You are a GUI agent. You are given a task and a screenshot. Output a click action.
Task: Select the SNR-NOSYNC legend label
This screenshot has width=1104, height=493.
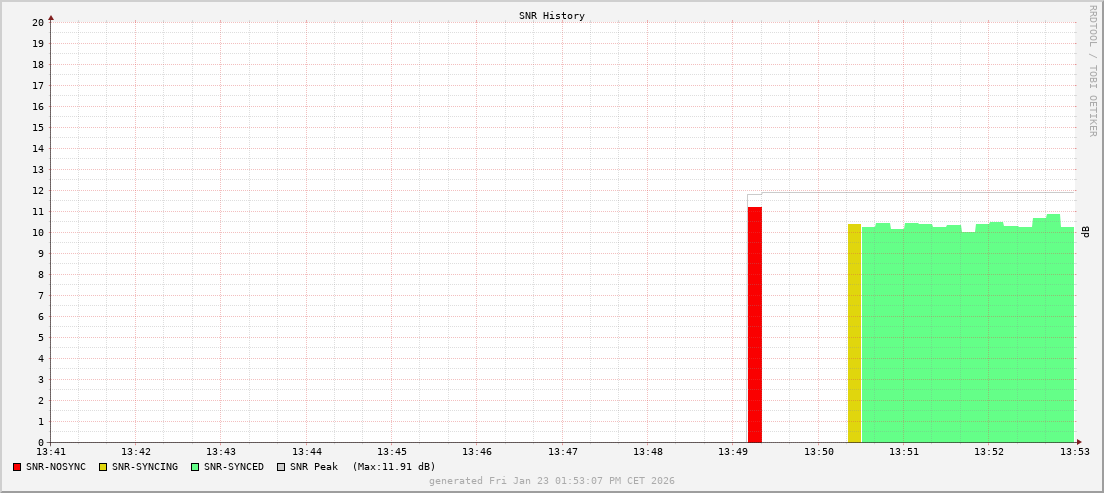56,467
